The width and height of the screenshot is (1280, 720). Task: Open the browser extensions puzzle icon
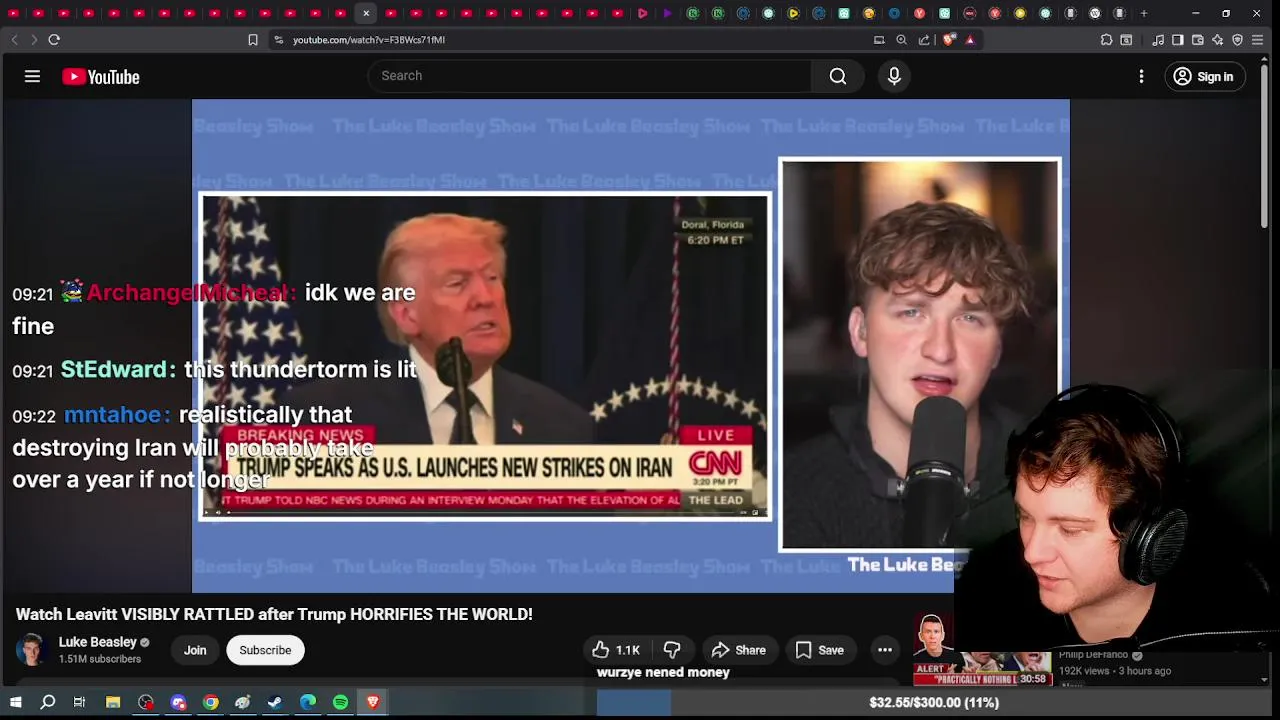click(1106, 40)
